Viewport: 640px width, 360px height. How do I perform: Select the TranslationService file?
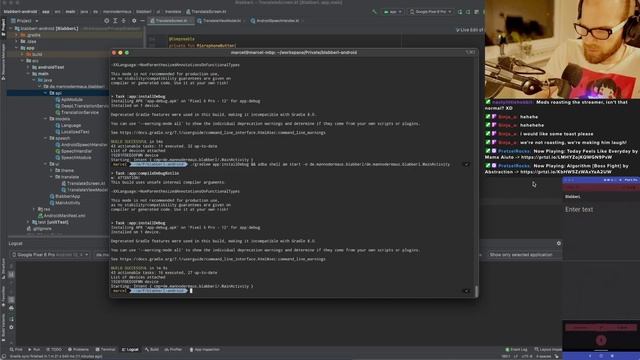pyautogui.click(x=77, y=112)
